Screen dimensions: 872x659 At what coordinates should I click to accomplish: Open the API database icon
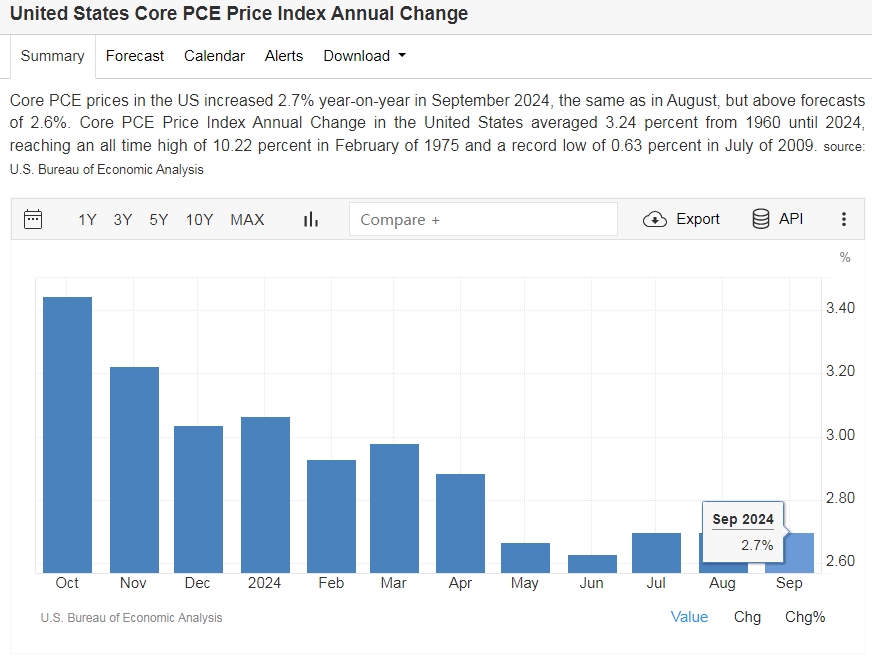[x=761, y=219]
